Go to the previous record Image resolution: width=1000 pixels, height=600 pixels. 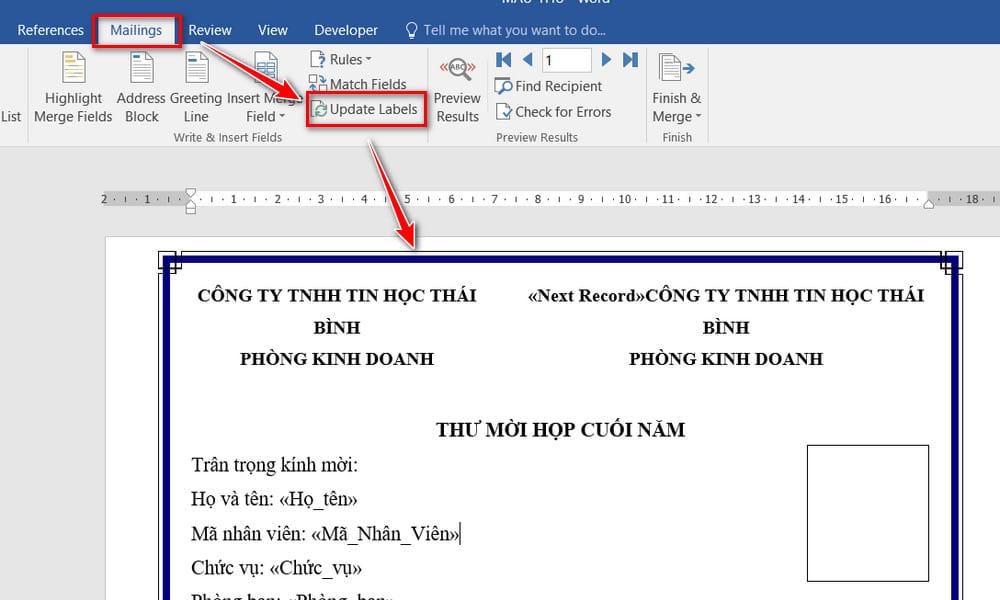tap(527, 60)
